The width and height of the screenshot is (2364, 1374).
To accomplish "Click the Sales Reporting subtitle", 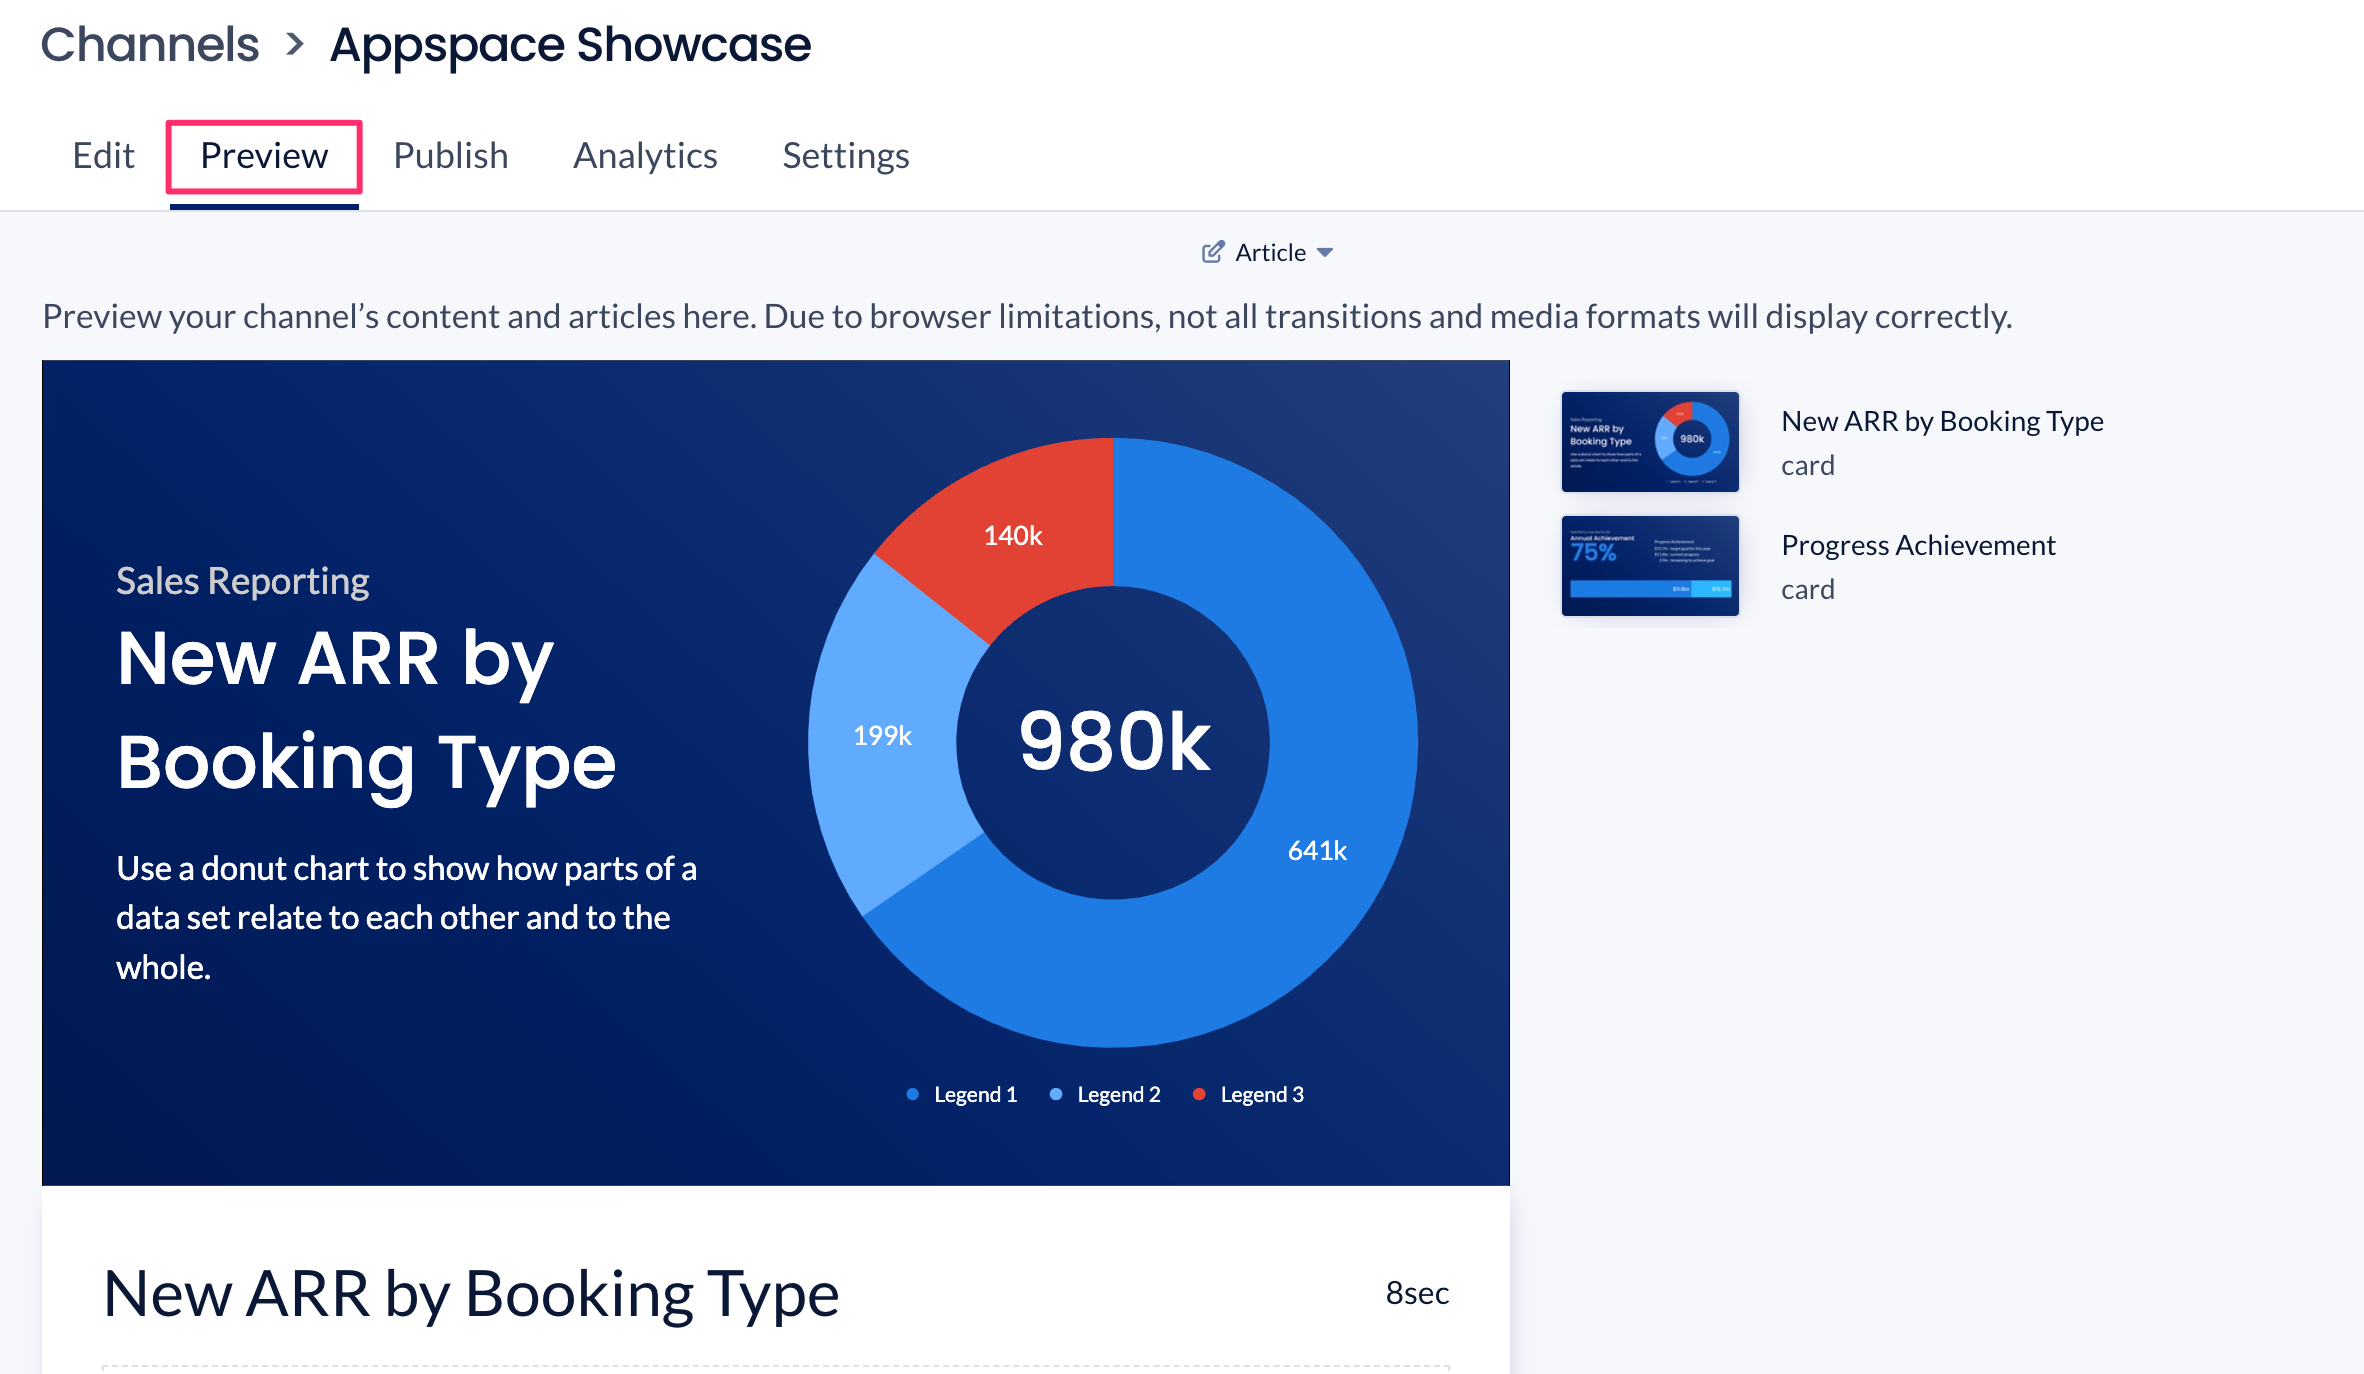I will (242, 581).
